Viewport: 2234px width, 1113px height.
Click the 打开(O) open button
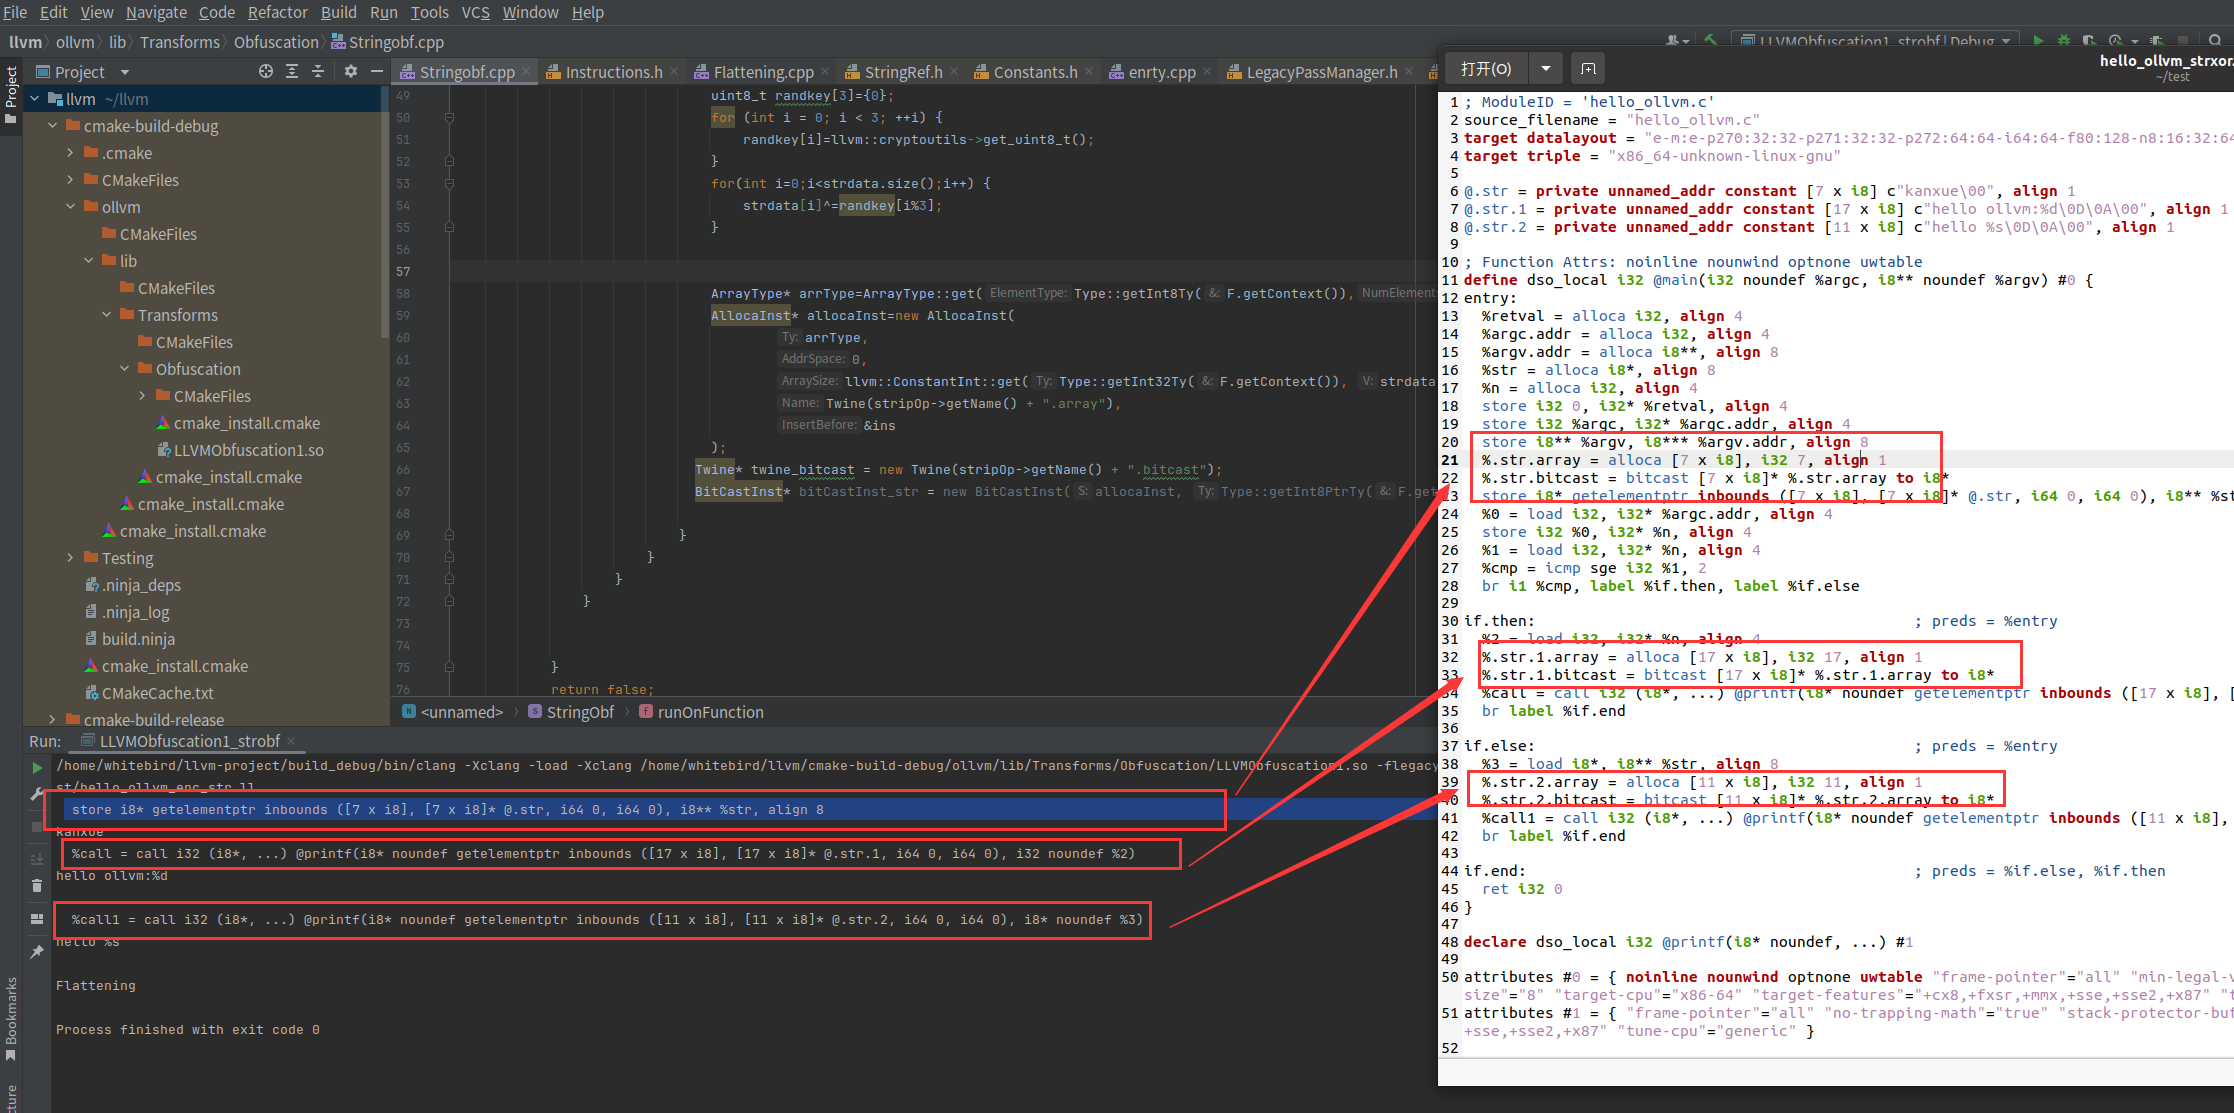tap(1486, 69)
